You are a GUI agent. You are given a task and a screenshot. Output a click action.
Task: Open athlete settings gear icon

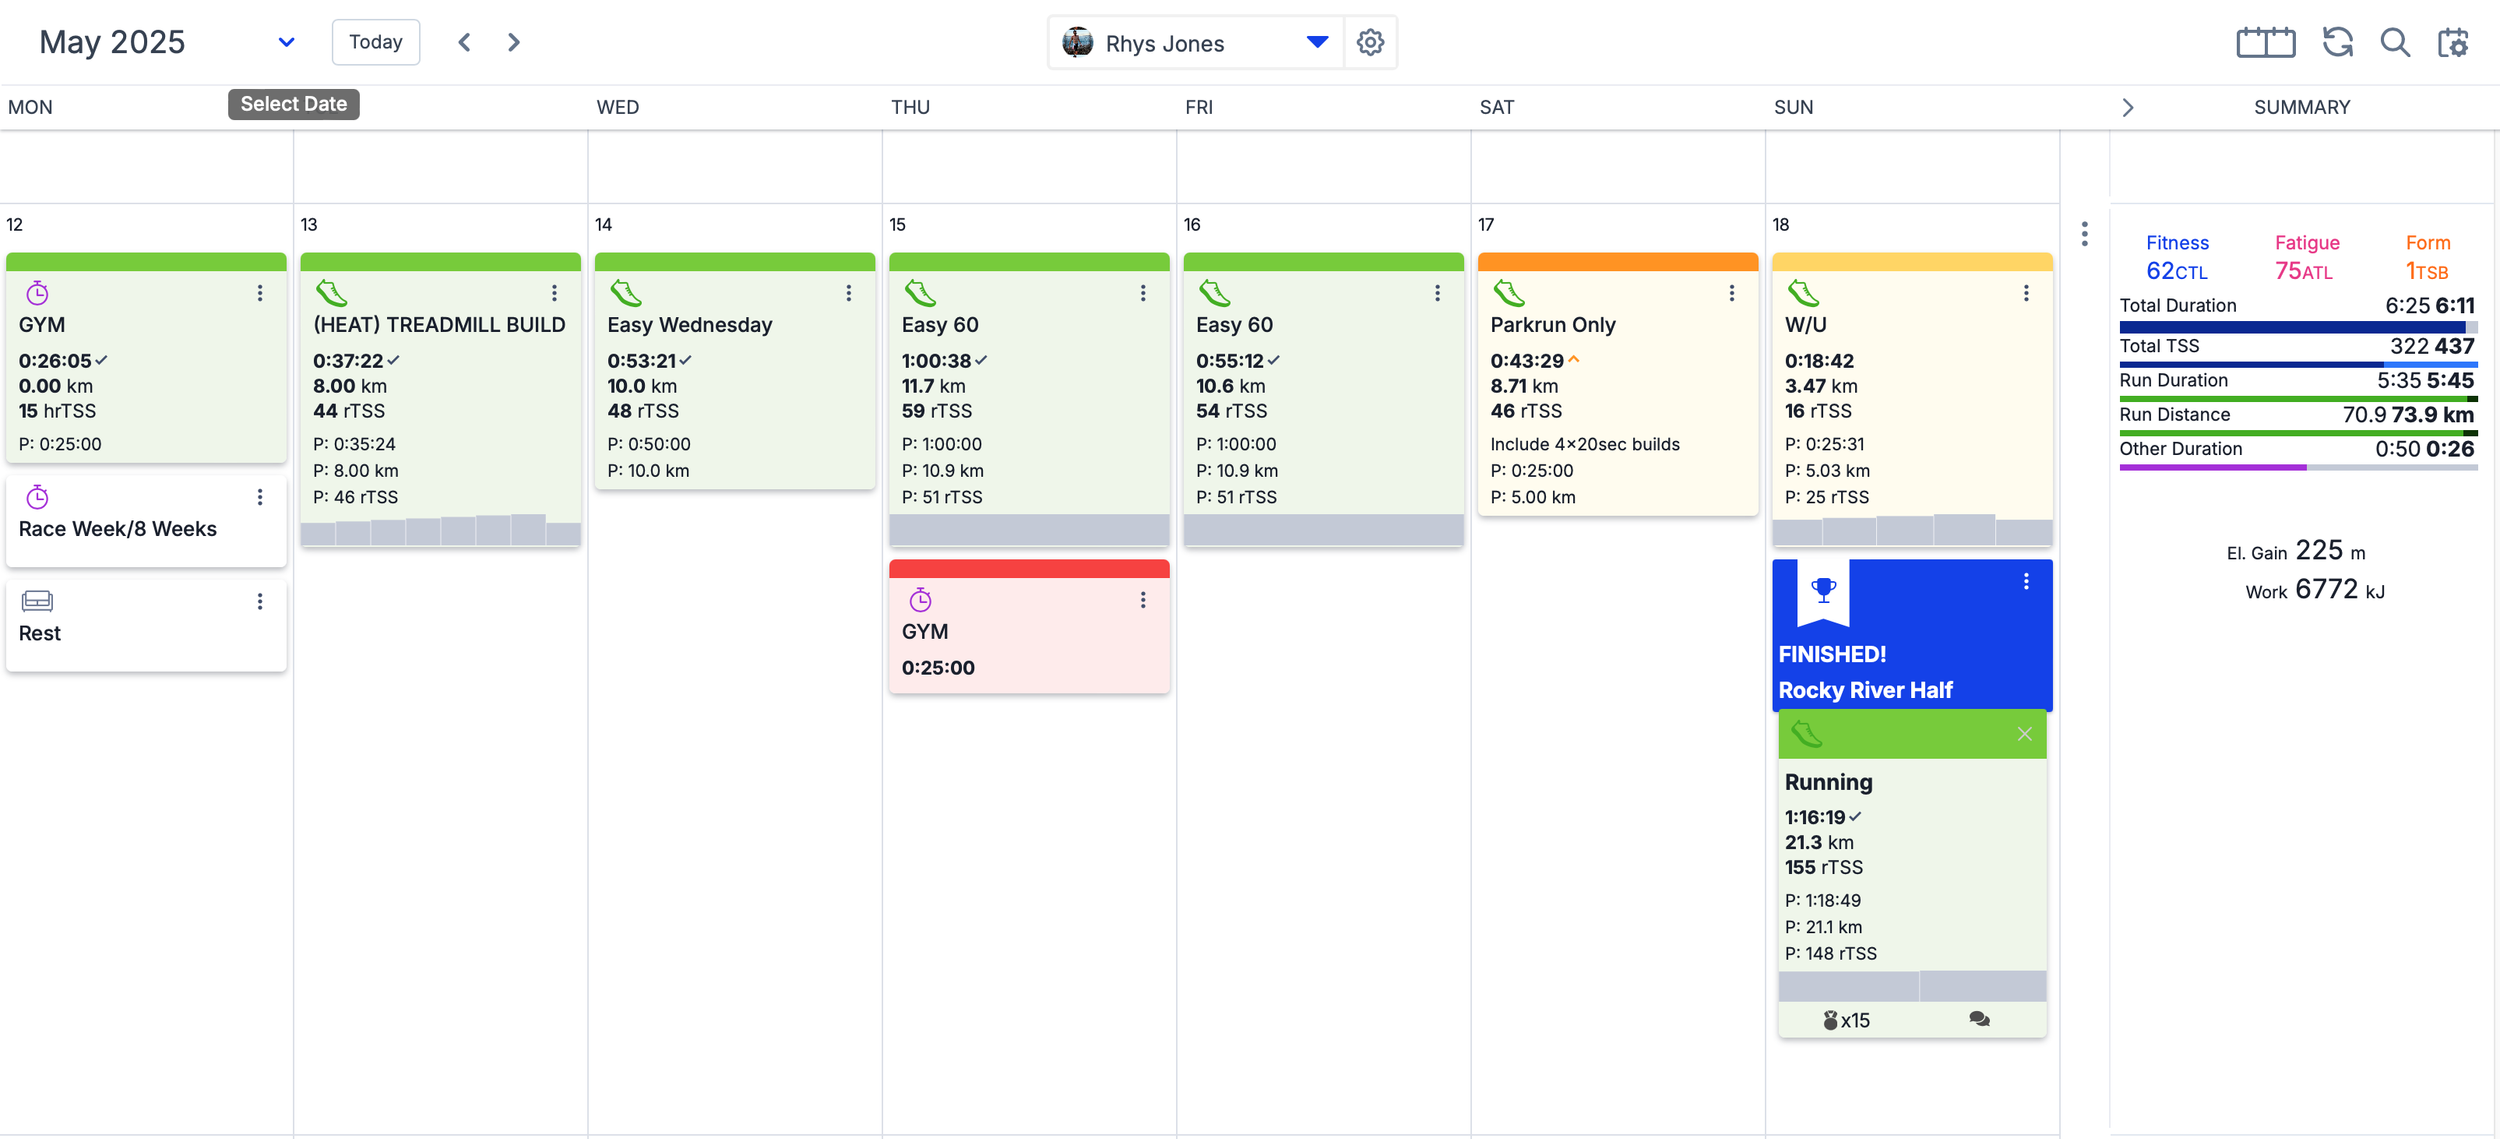pyautogui.click(x=1370, y=42)
